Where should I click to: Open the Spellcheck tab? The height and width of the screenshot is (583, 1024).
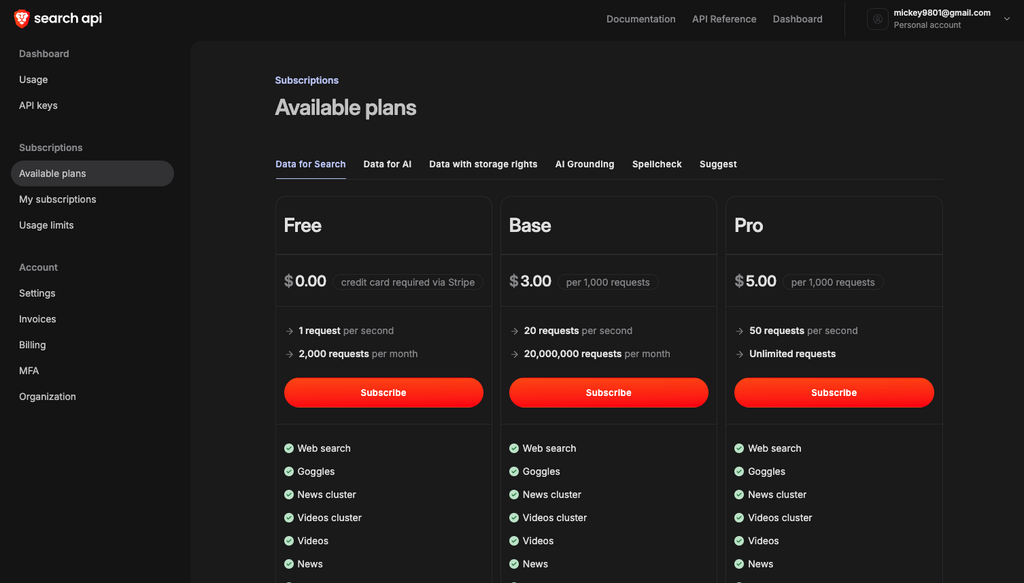tap(656, 164)
